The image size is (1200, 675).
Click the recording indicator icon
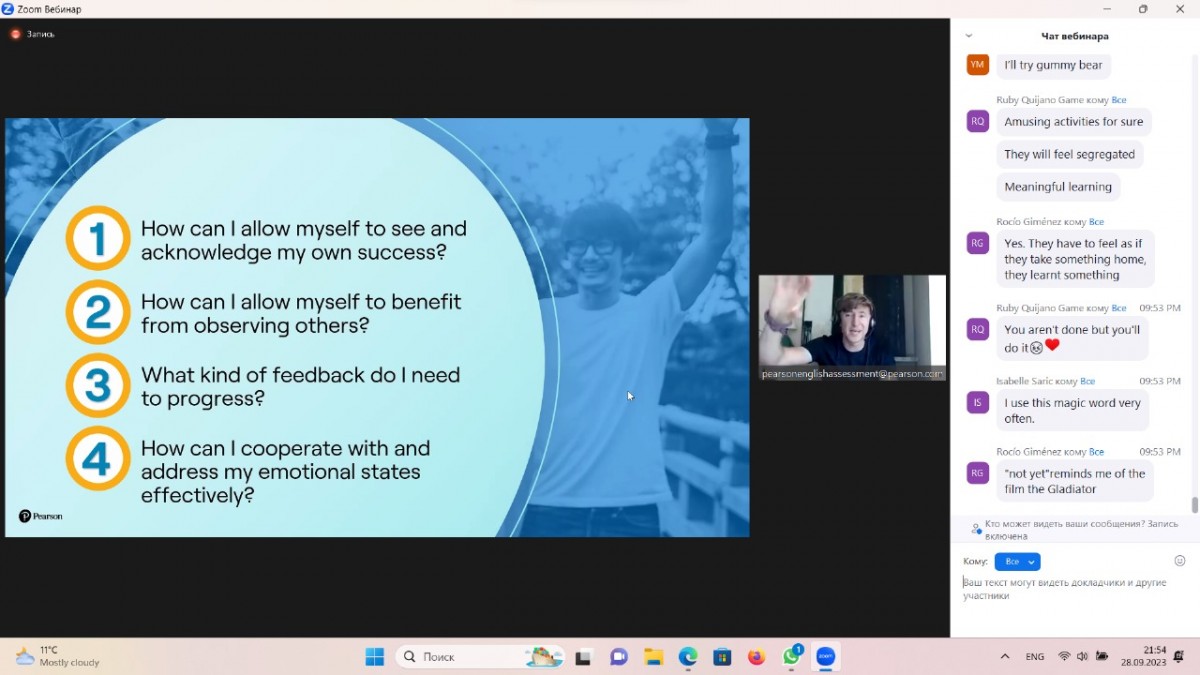pyautogui.click(x=15, y=34)
